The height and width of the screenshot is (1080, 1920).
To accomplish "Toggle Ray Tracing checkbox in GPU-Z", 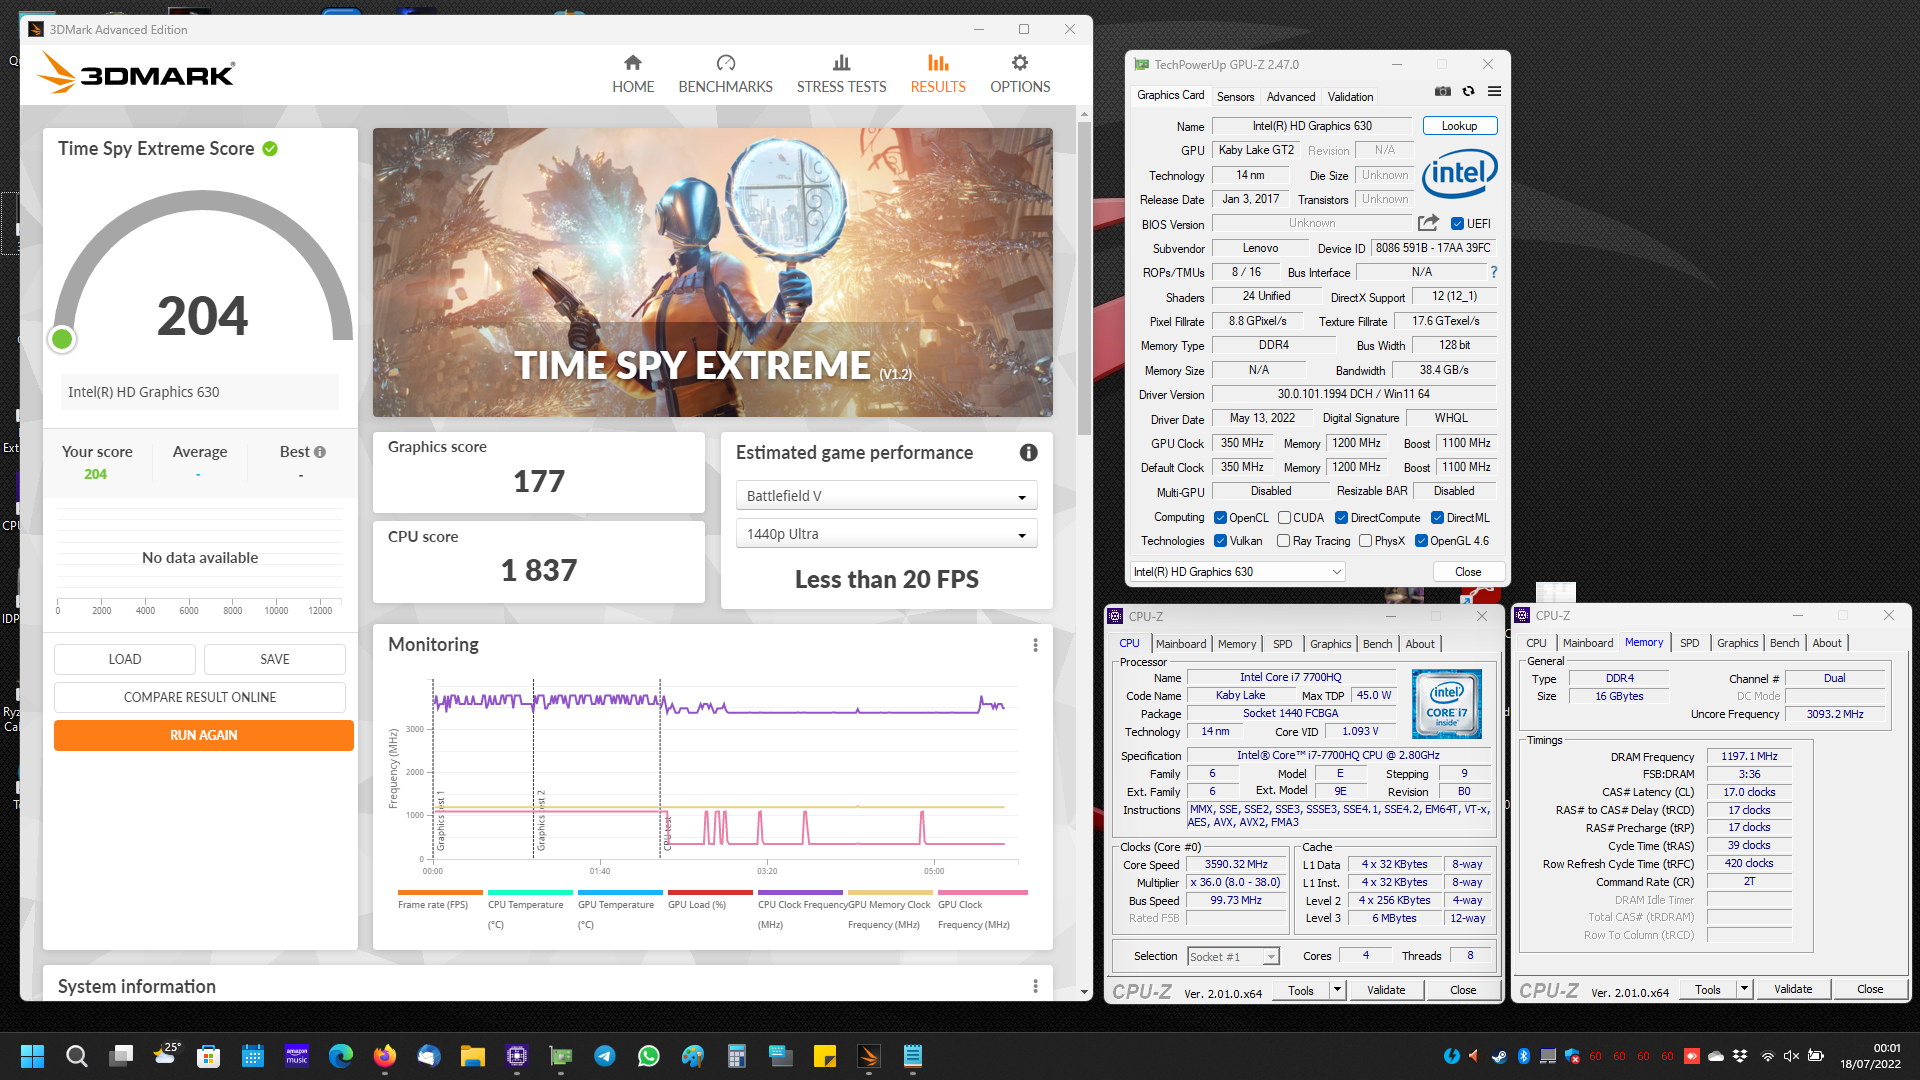I will point(1283,541).
